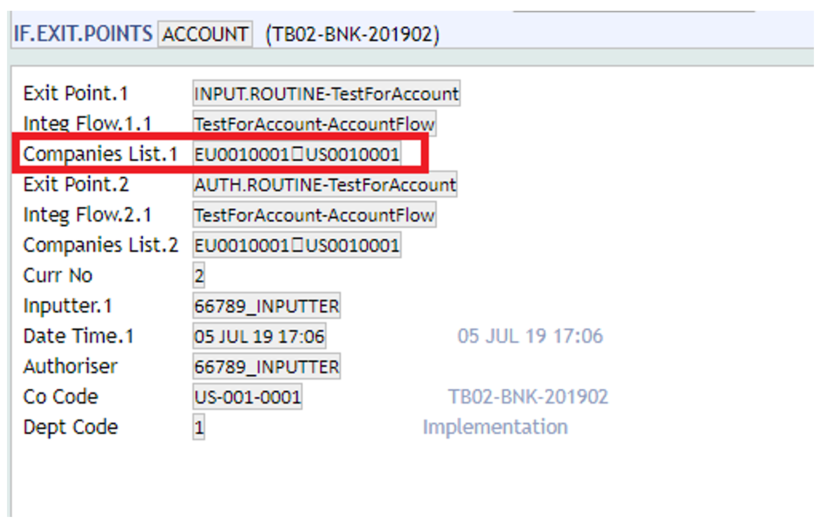
Task: Select the Companies List.2 value field
Action: (297, 245)
